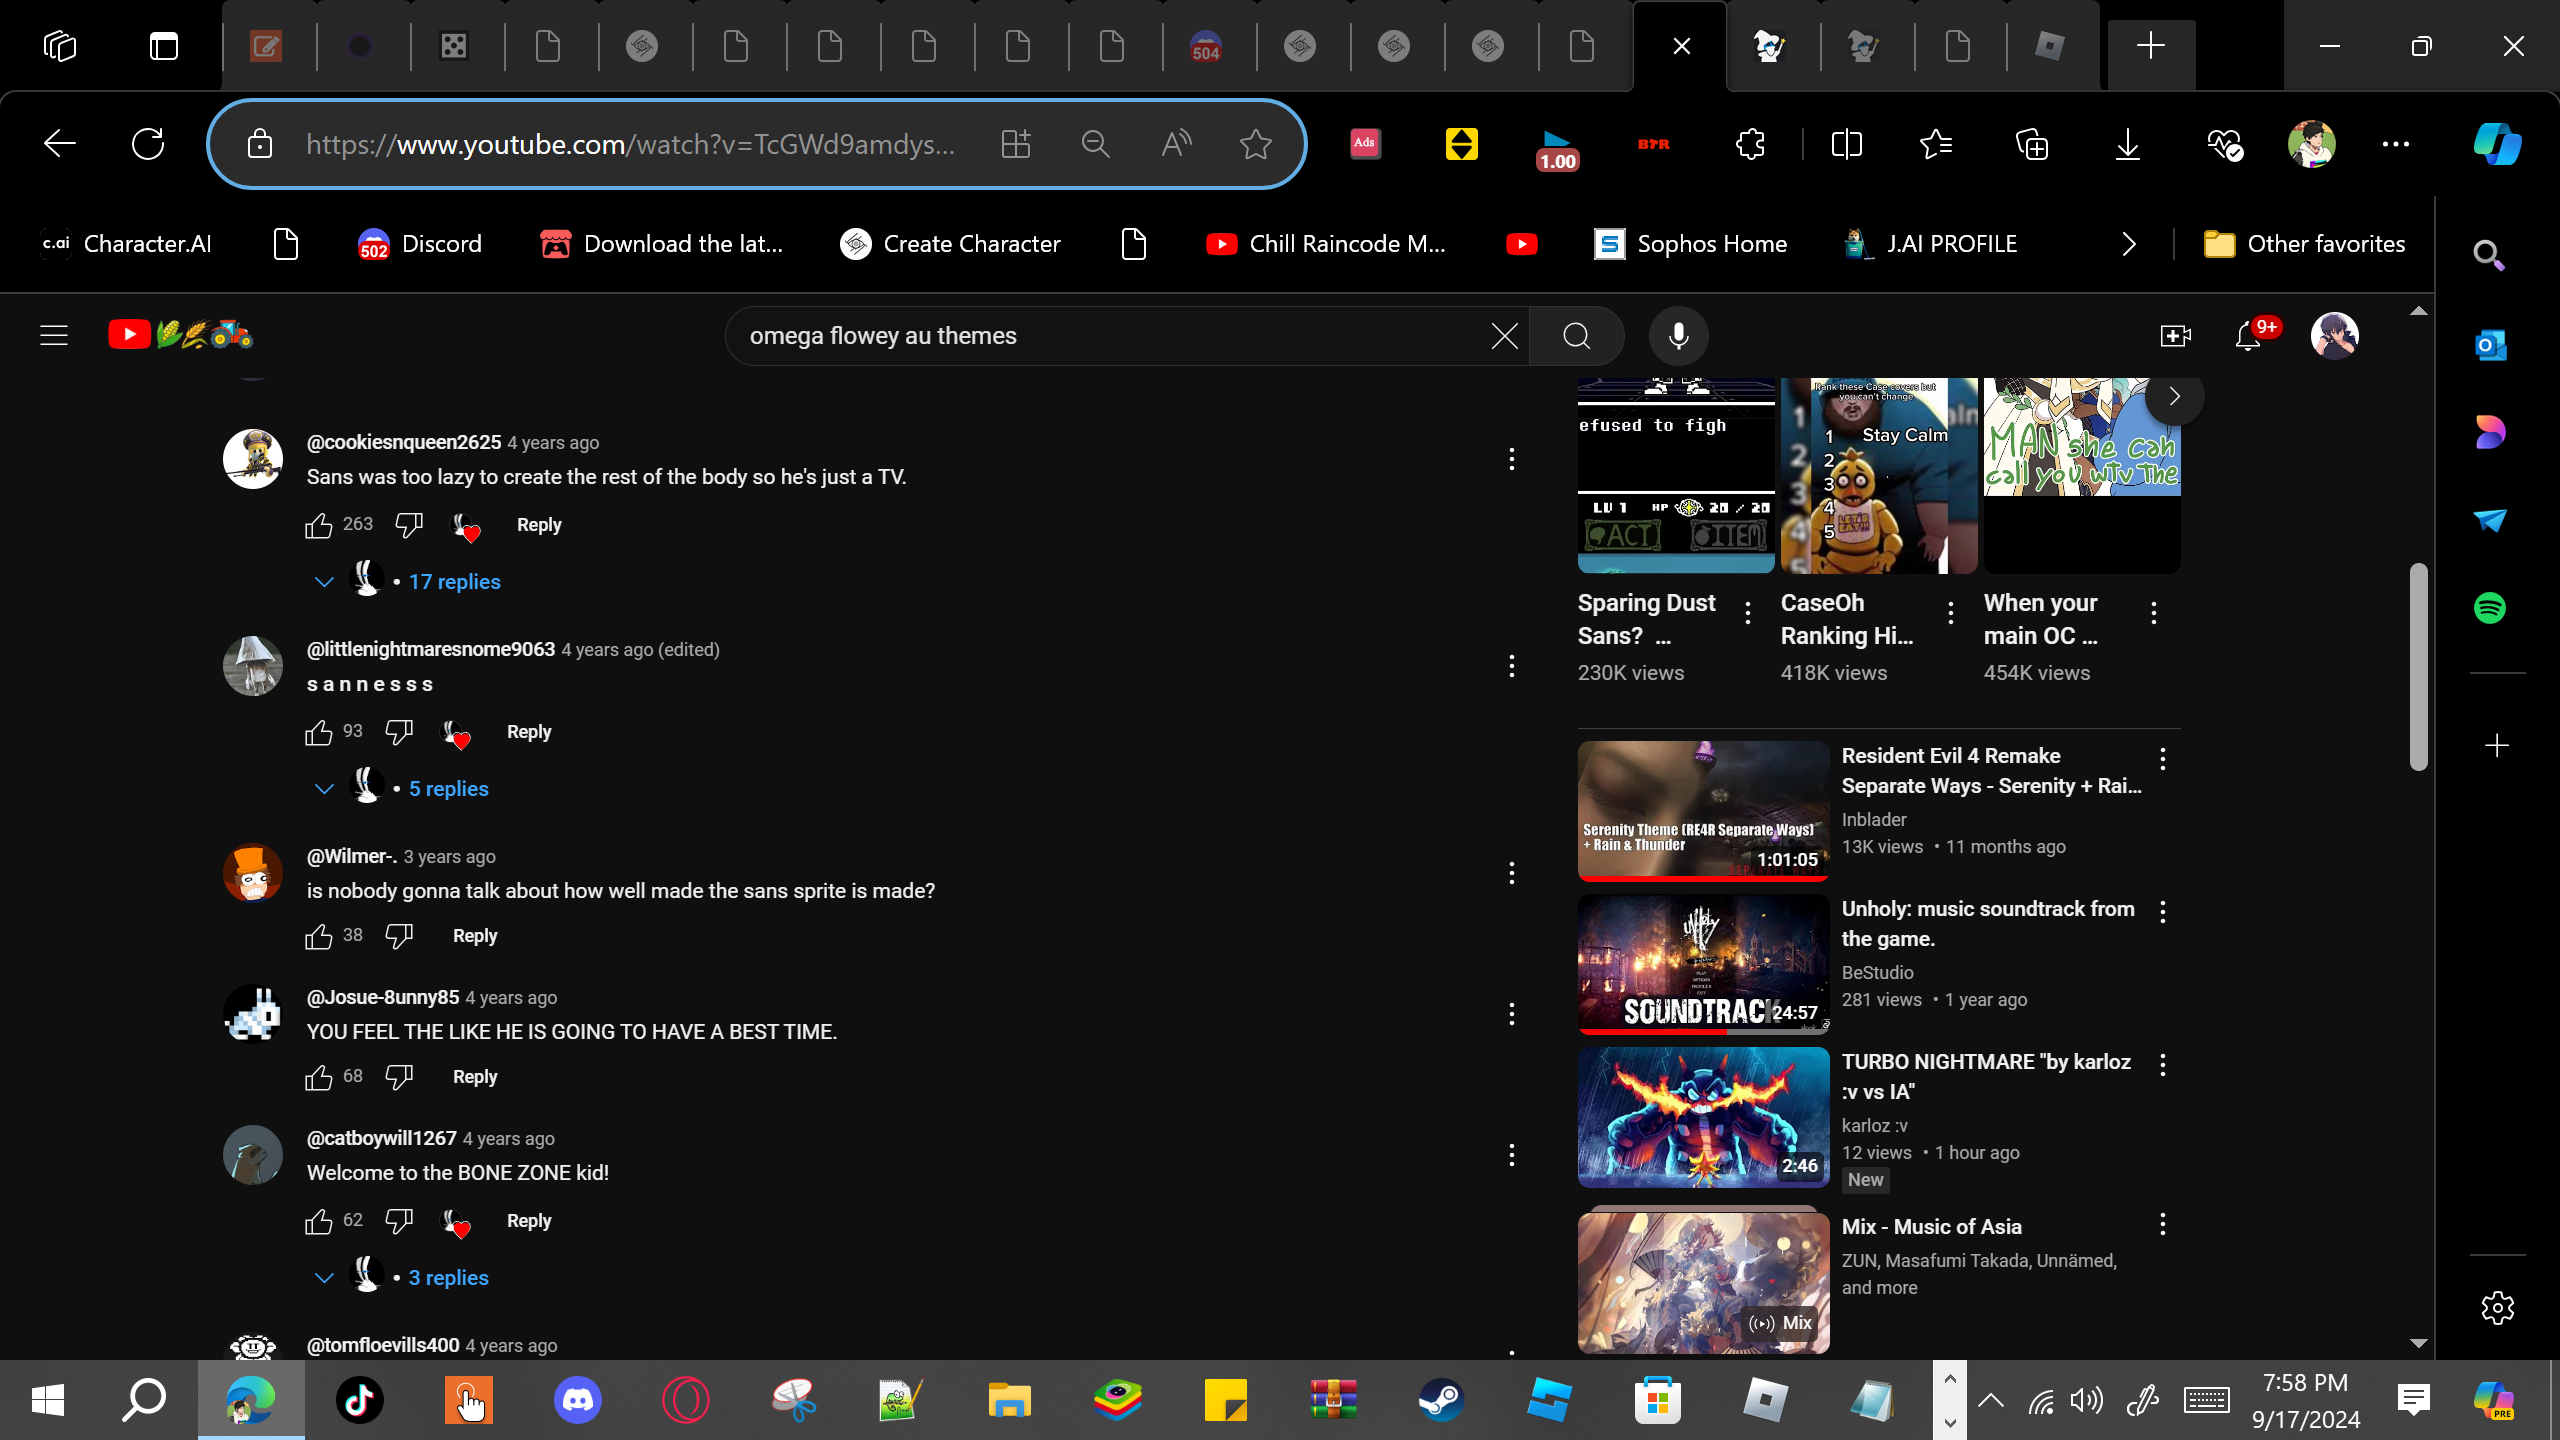Open the TURBO NIGHTMARE video thumbnail
2560x1440 pixels.
(x=1703, y=1117)
